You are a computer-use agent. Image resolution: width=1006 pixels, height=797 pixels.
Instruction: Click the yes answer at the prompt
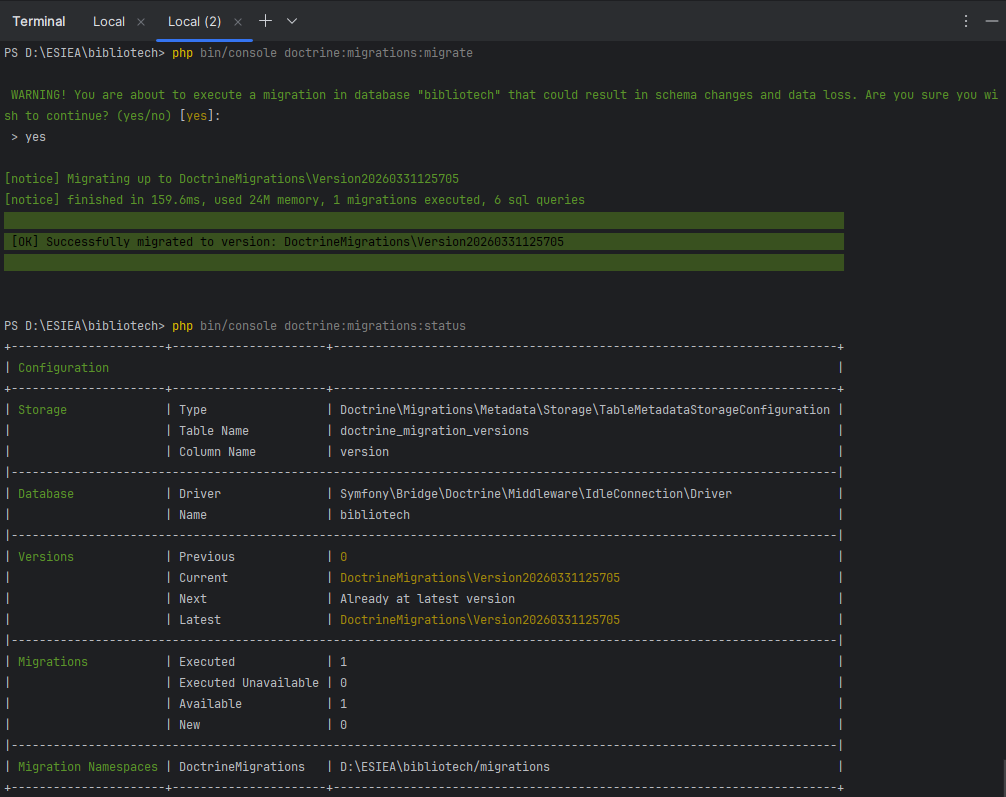click(35, 137)
